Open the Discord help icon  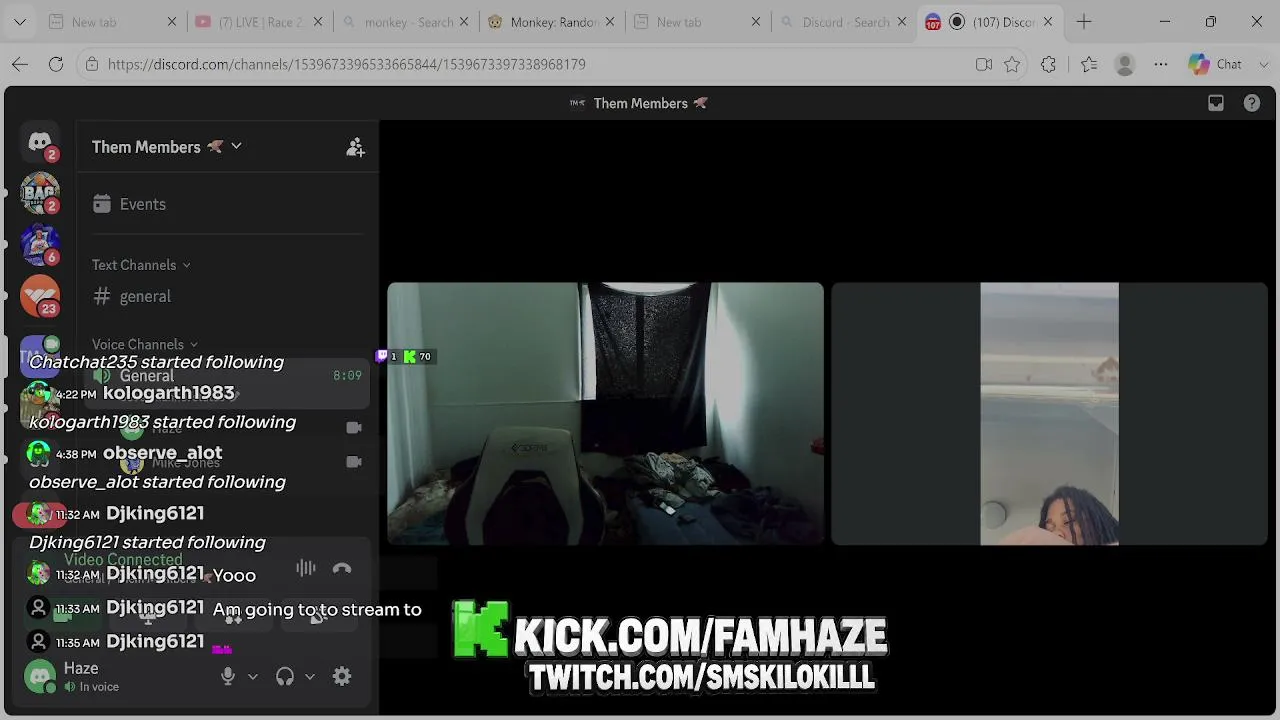pyautogui.click(x=1251, y=103)
